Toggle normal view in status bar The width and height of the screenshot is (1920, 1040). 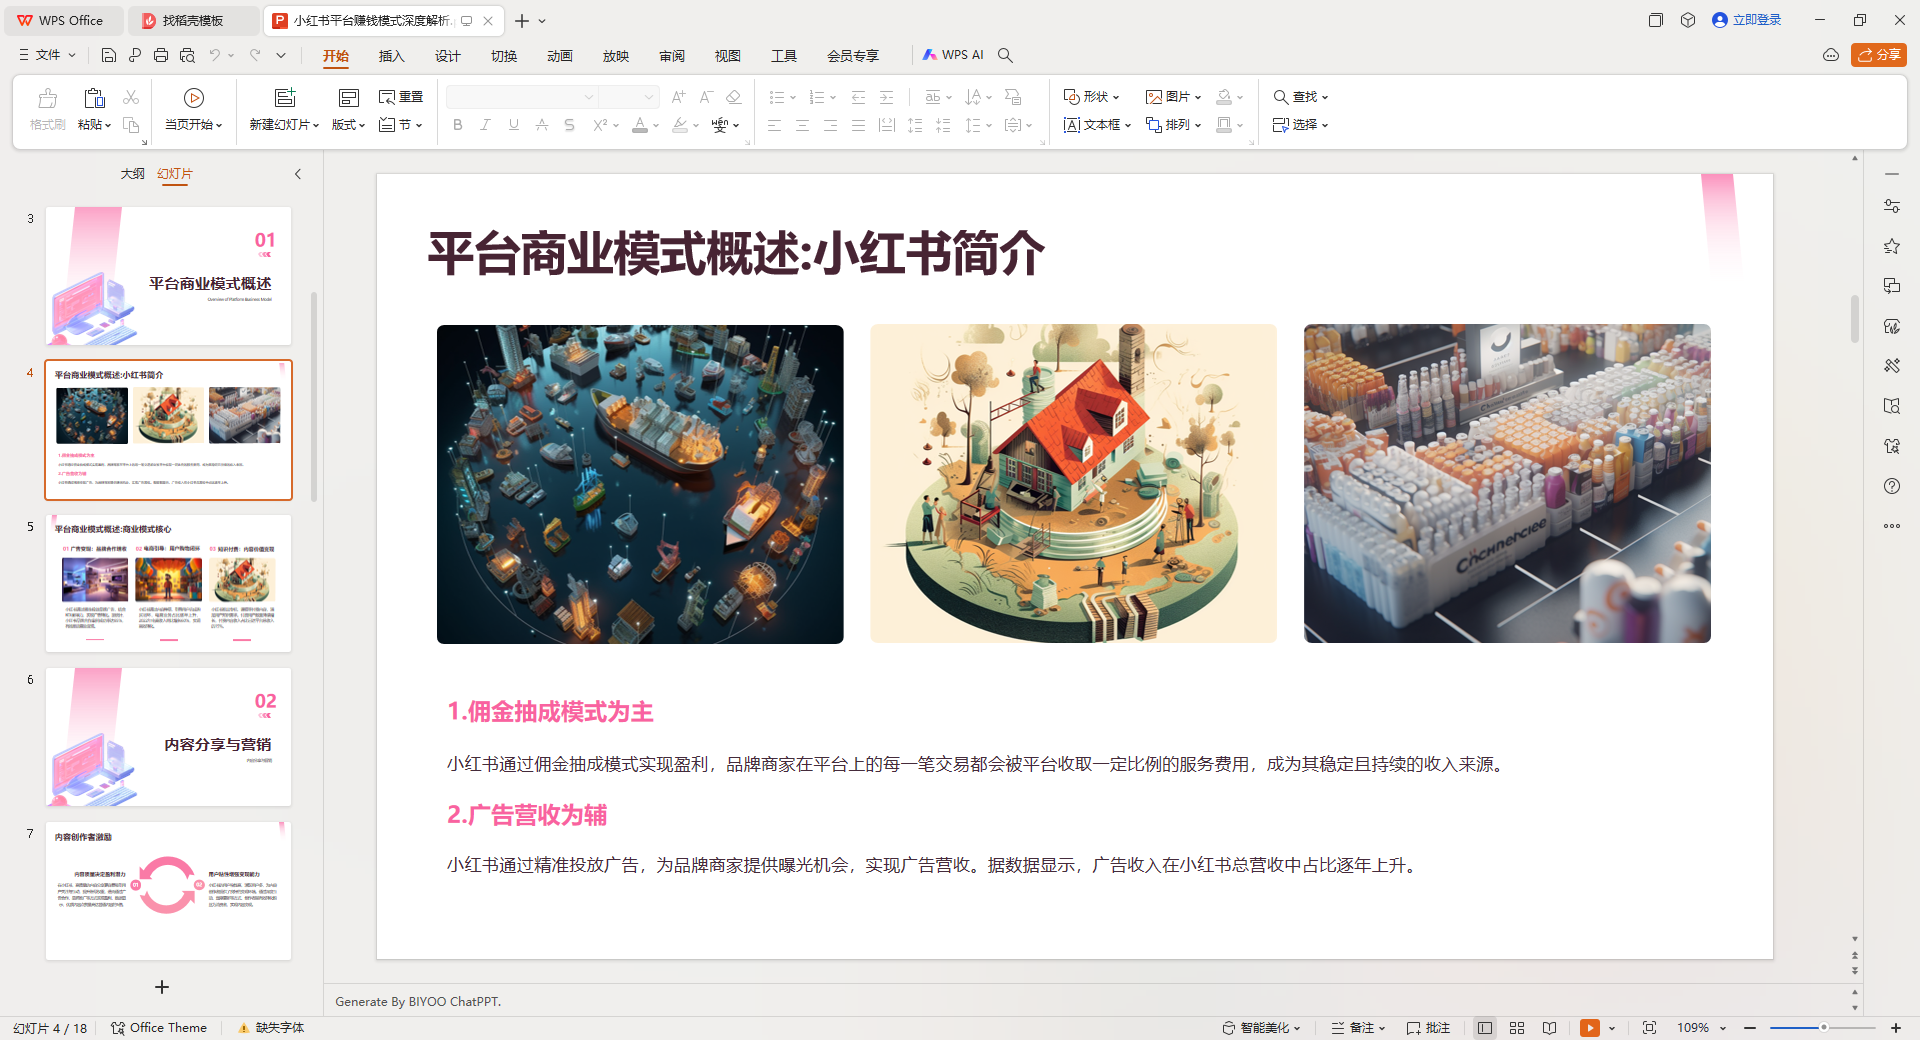point(1485,1028)
